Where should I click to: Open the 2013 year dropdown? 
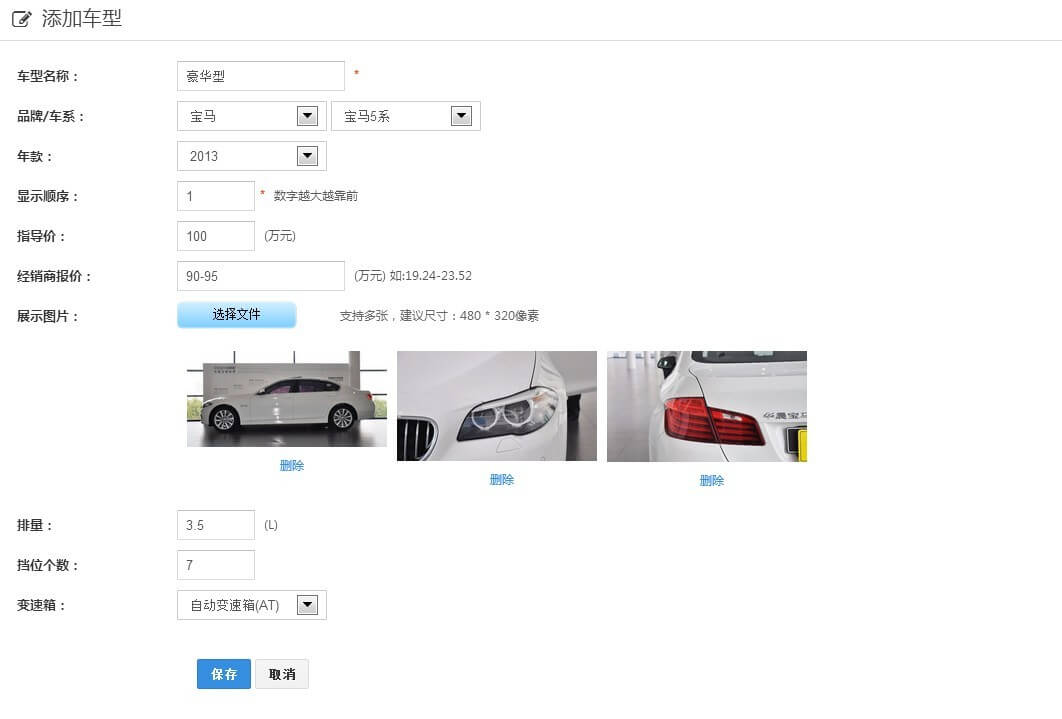pos(252,156)
